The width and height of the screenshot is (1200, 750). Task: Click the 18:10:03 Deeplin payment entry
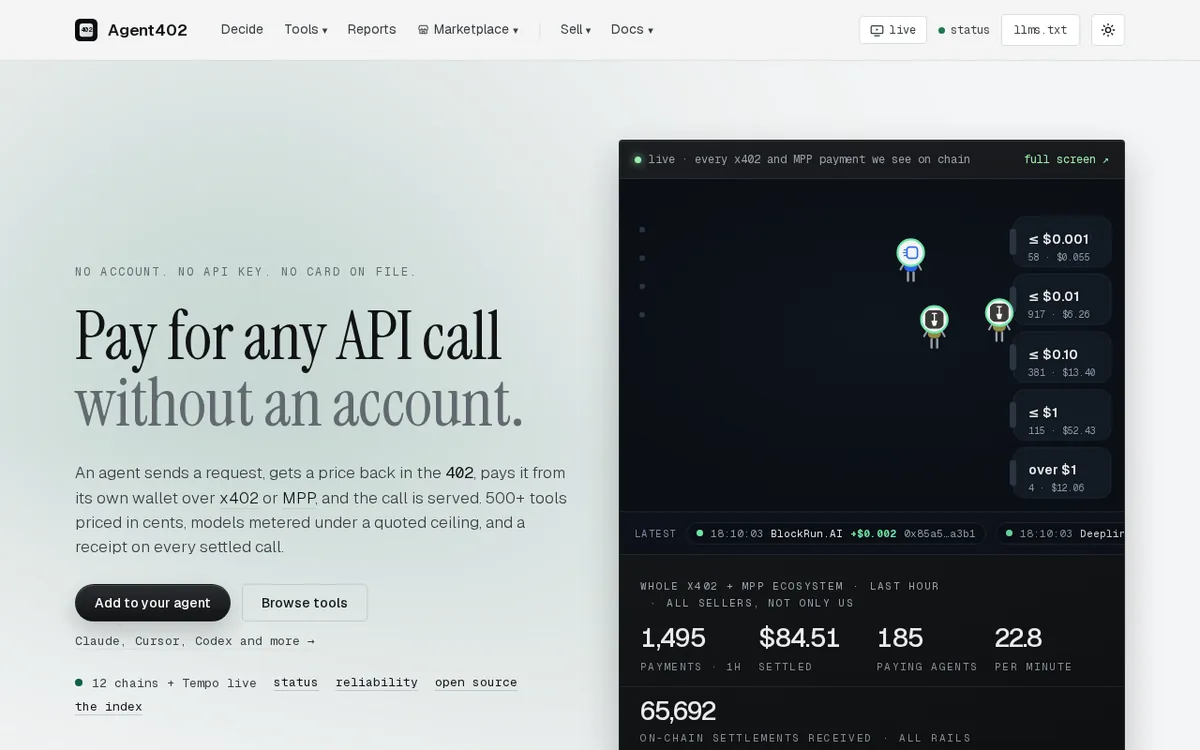coord(1060,534)
